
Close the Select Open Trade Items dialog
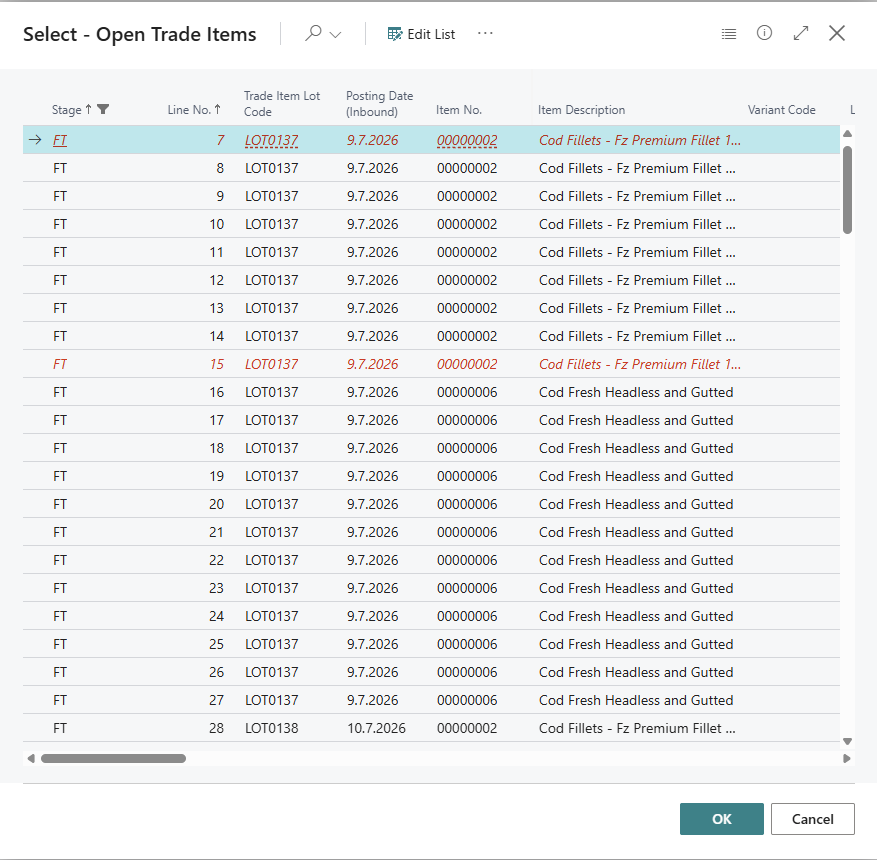[x=837, y=34]
